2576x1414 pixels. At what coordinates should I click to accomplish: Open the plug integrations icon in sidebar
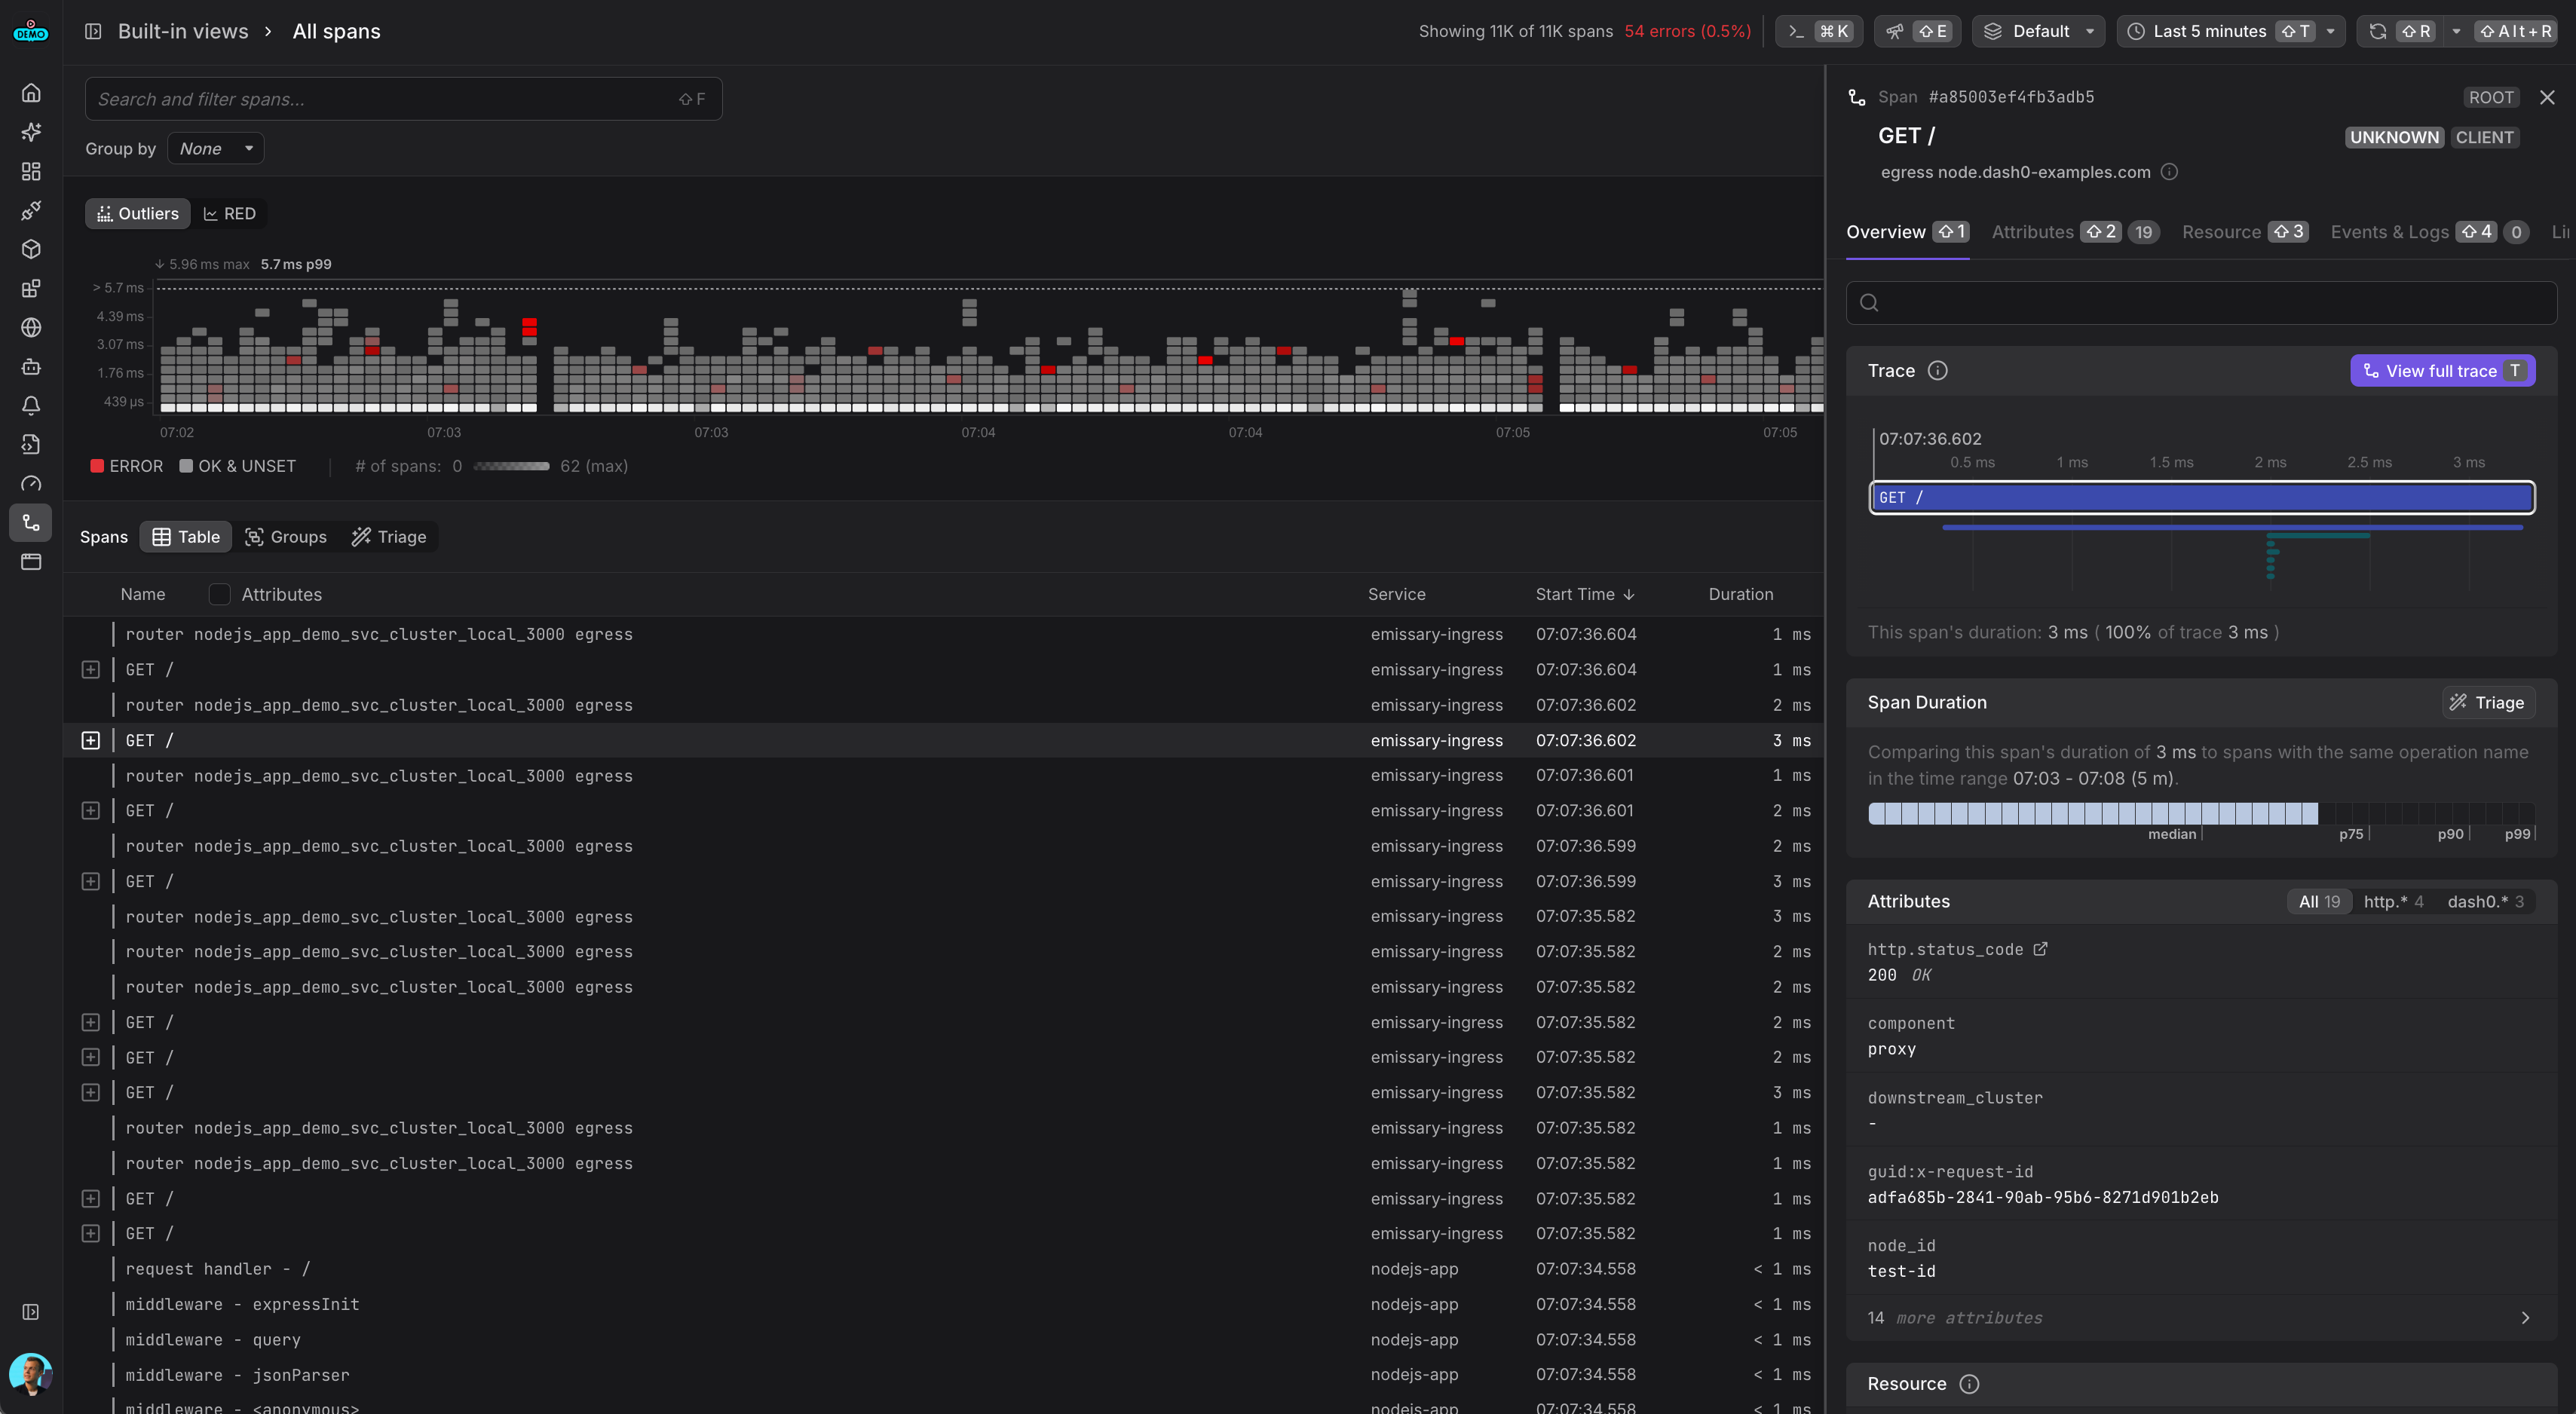[x=31, y=210]
